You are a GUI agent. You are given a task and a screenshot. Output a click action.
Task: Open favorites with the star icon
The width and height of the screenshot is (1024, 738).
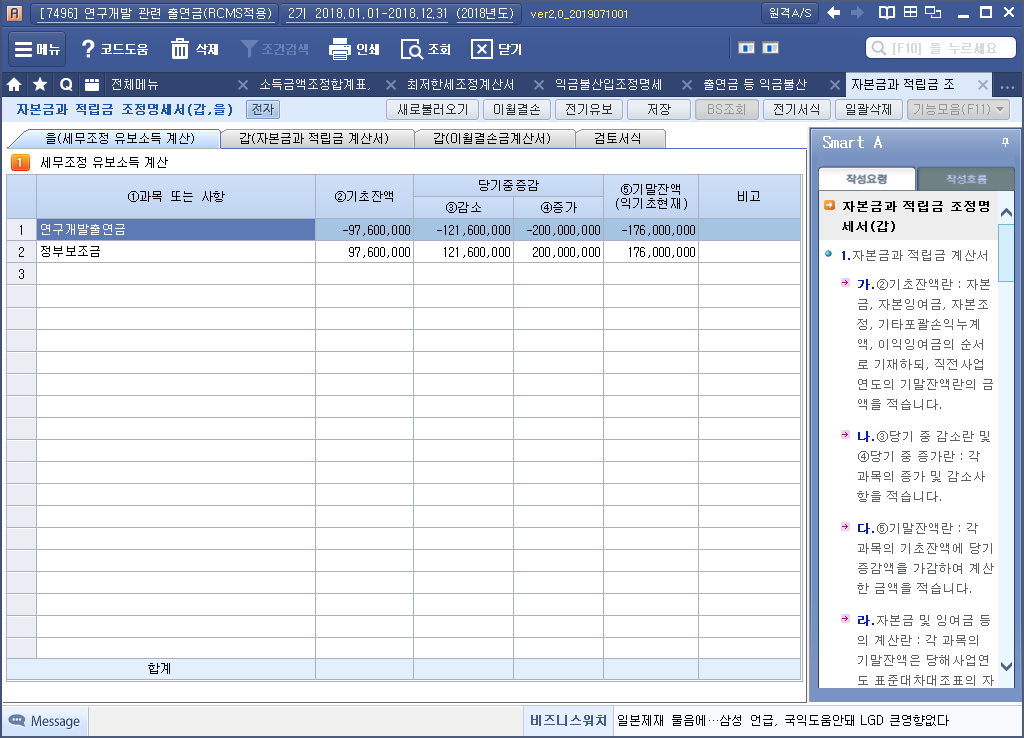(x=40, y=85)
